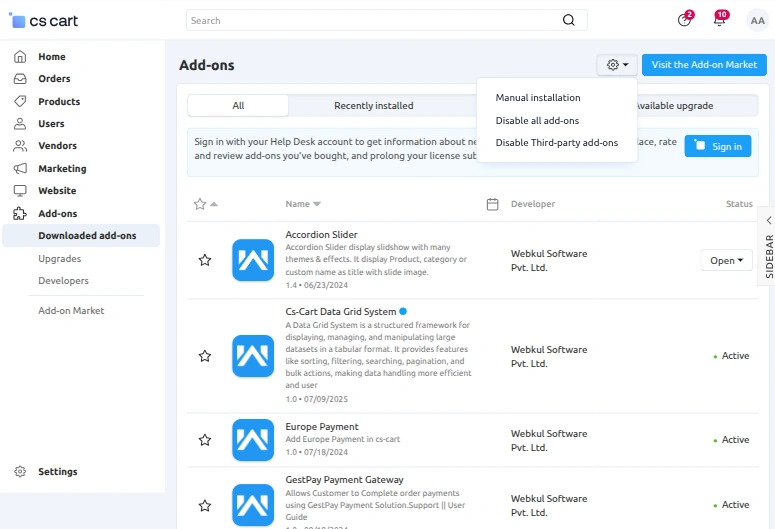775x529 pixels.
Task: Click the search magnifier icon
Action: (569, 20)
